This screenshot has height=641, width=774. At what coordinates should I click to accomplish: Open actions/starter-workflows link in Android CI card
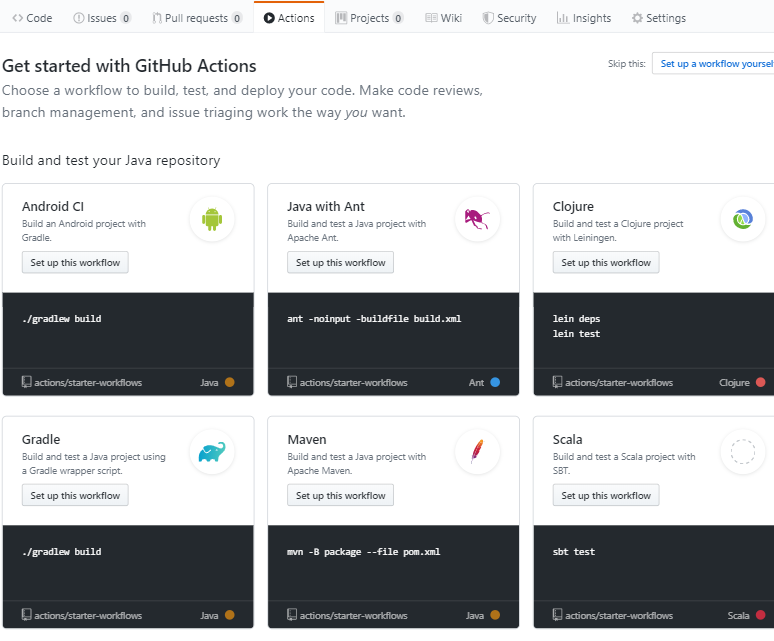coord(88,382)
